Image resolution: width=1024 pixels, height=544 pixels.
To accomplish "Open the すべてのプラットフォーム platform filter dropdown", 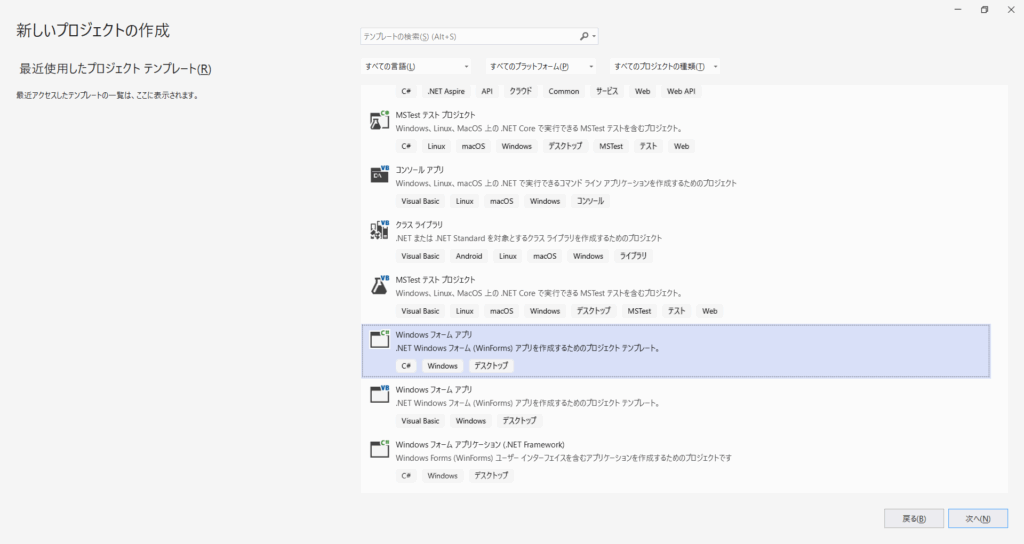I will 541,67.
